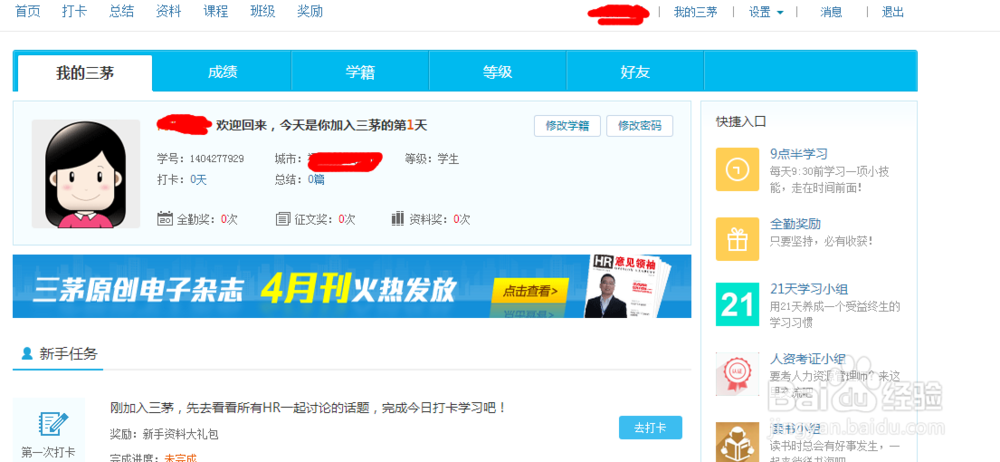Click the 第一次打卡 notepad icon
The image size is (1000, 462).
tap(54, 424)
